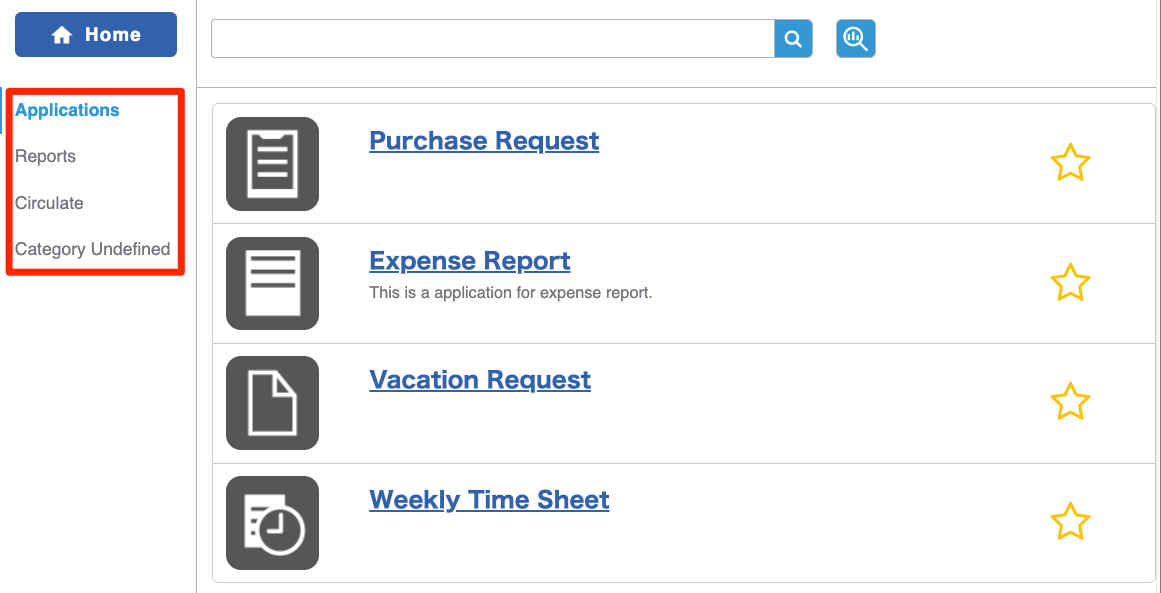Screen dimensions: 1161x593
Task: Open the Weekly Time Sheet link
Action: pos(489,500)
